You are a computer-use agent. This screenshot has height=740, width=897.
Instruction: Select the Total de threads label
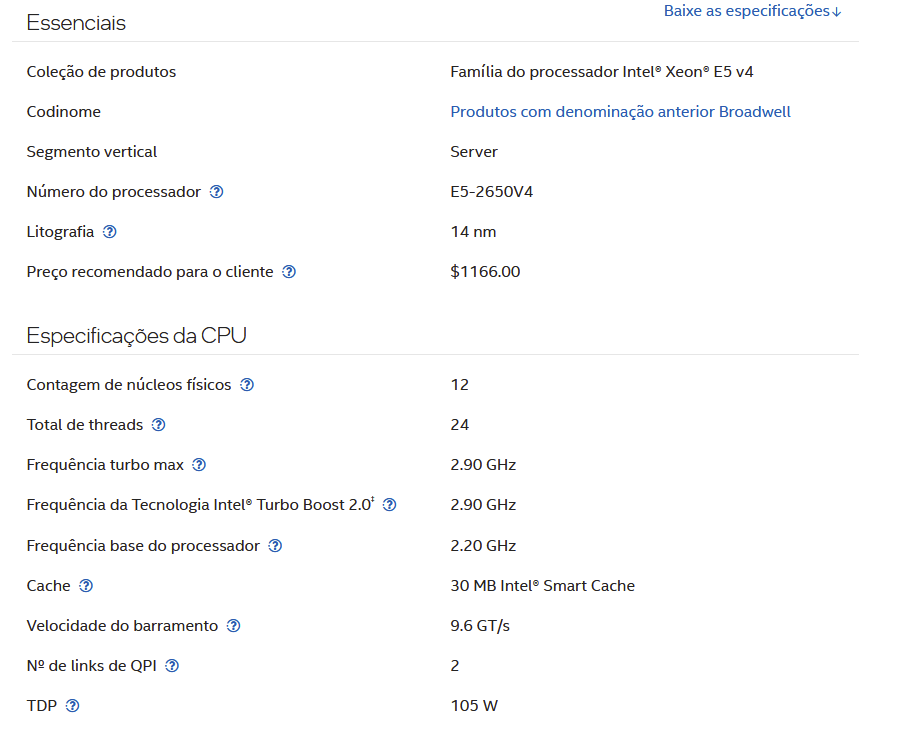85,424
